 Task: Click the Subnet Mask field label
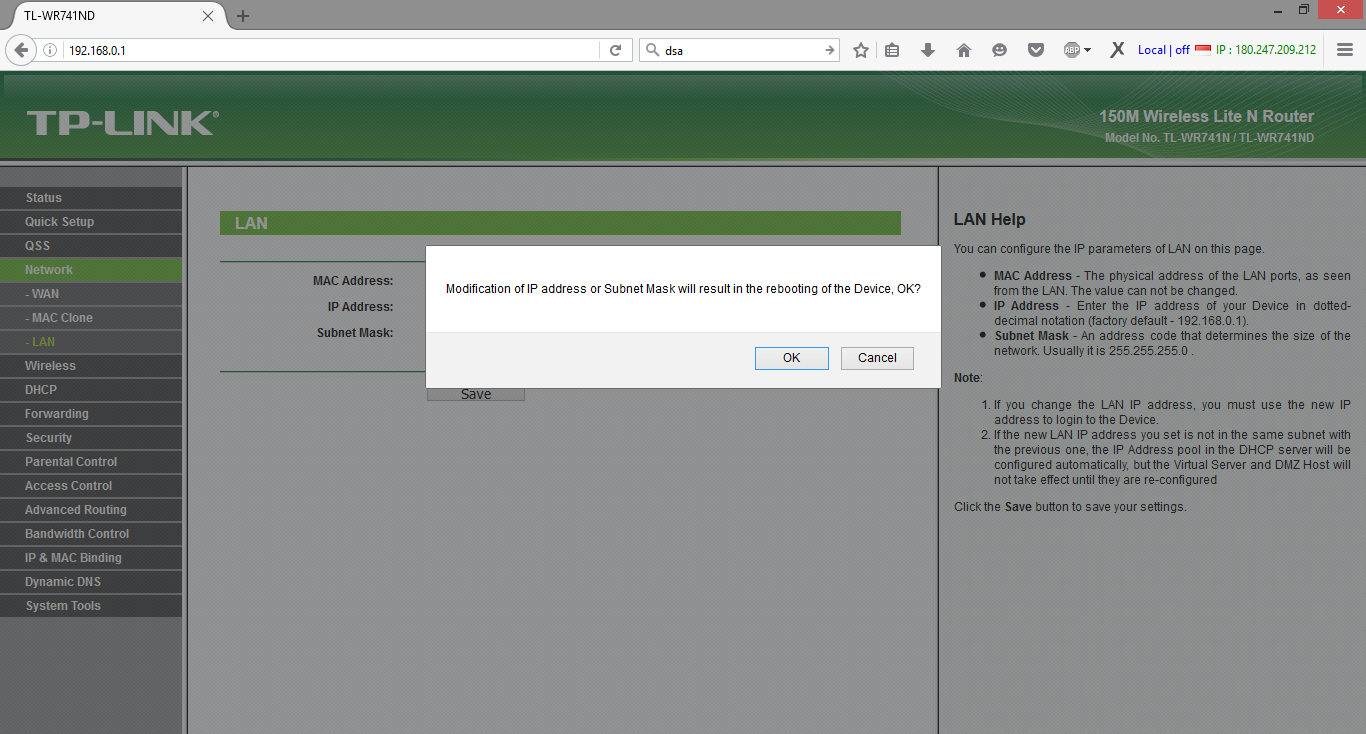(355, 332)
